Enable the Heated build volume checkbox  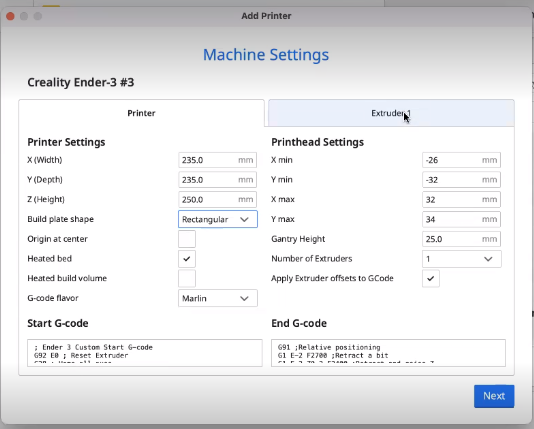click(187, 279)
